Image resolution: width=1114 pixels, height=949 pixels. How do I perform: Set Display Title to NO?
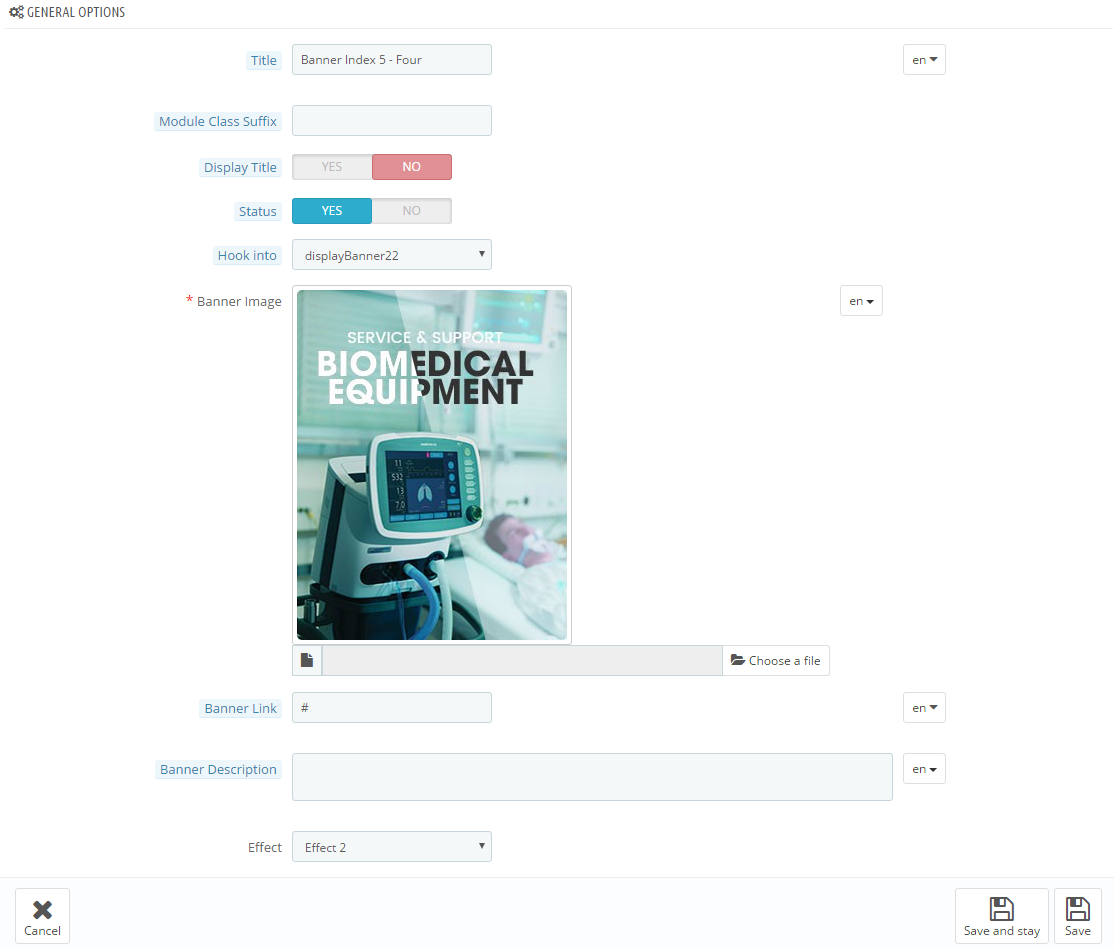pyautogui.click(x=411, y=167)
